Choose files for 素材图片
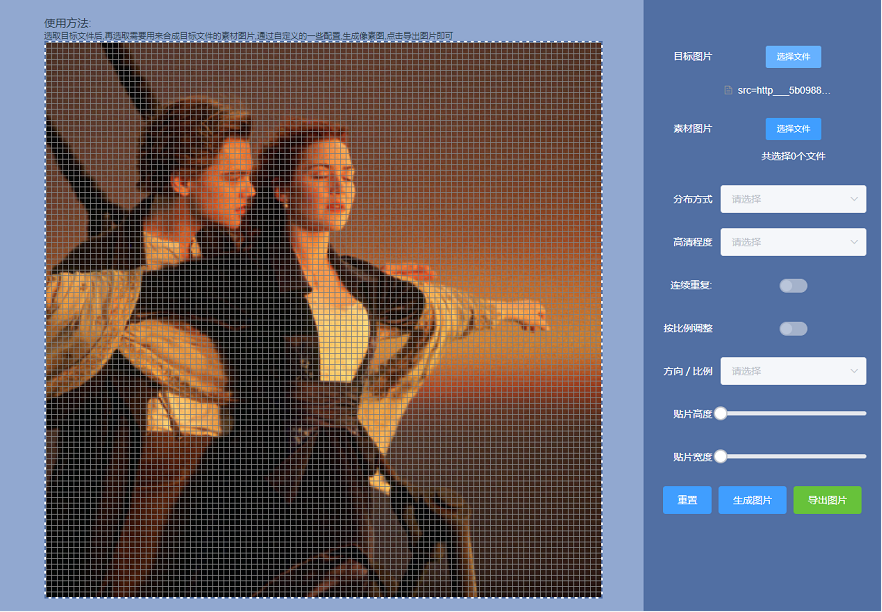This screenshot has height=612, width=882. (793, 129)
